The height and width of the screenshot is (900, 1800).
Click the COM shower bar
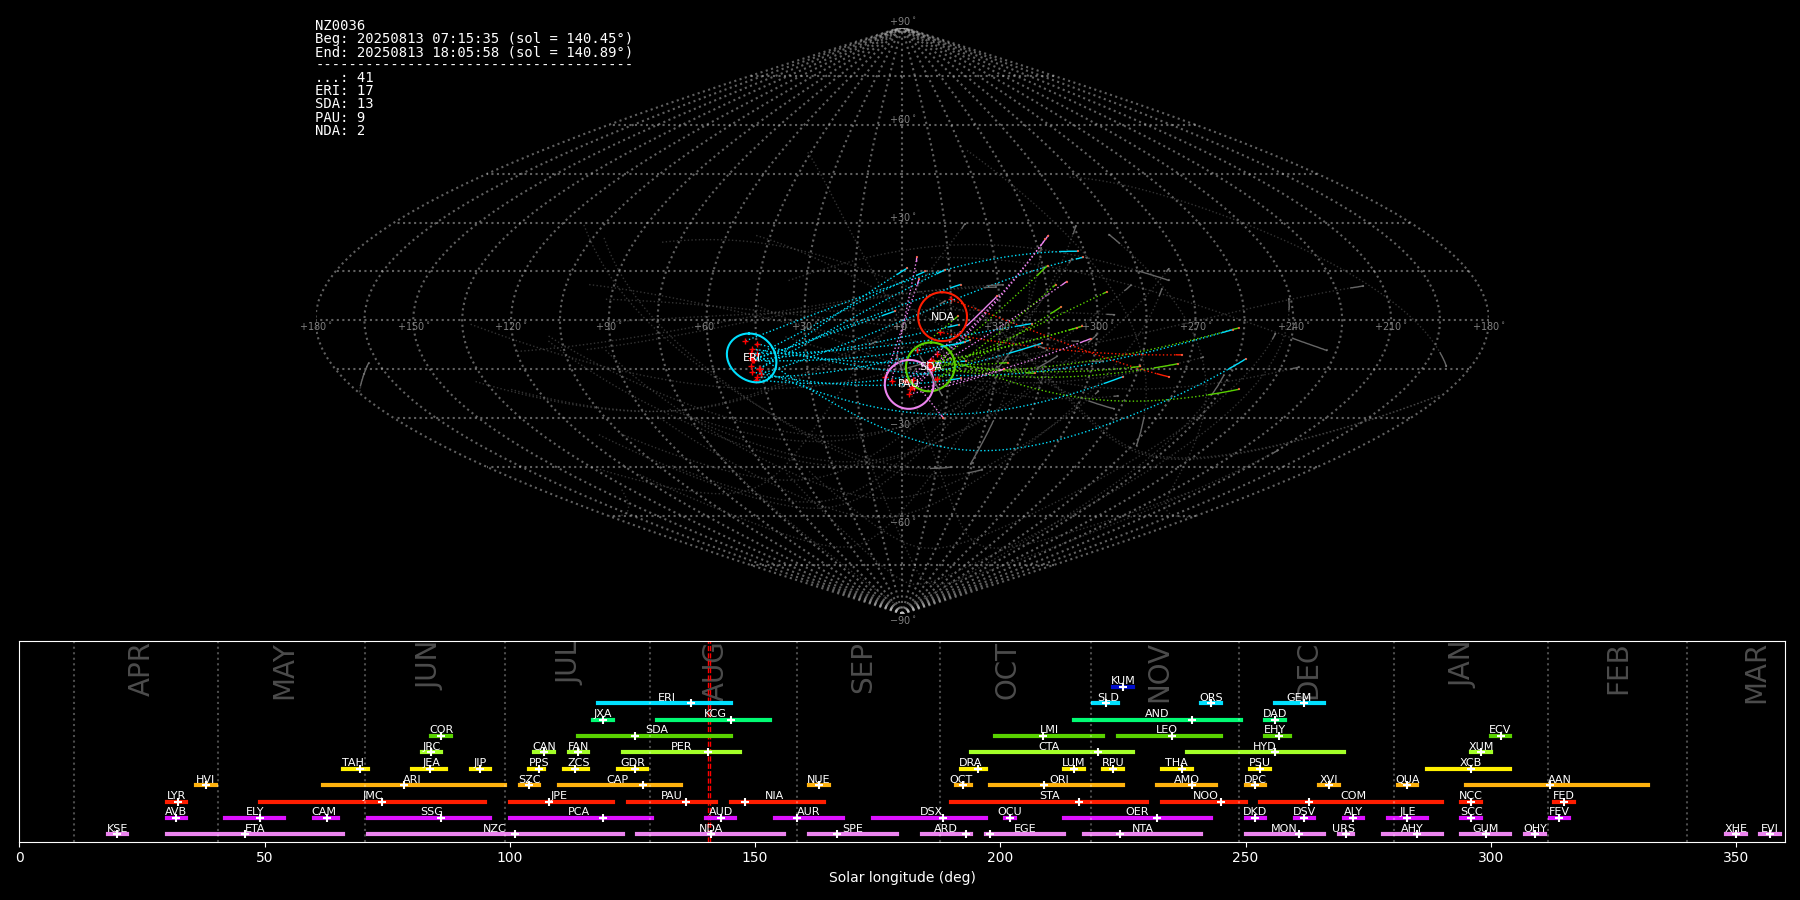(x=1351, y=802)
